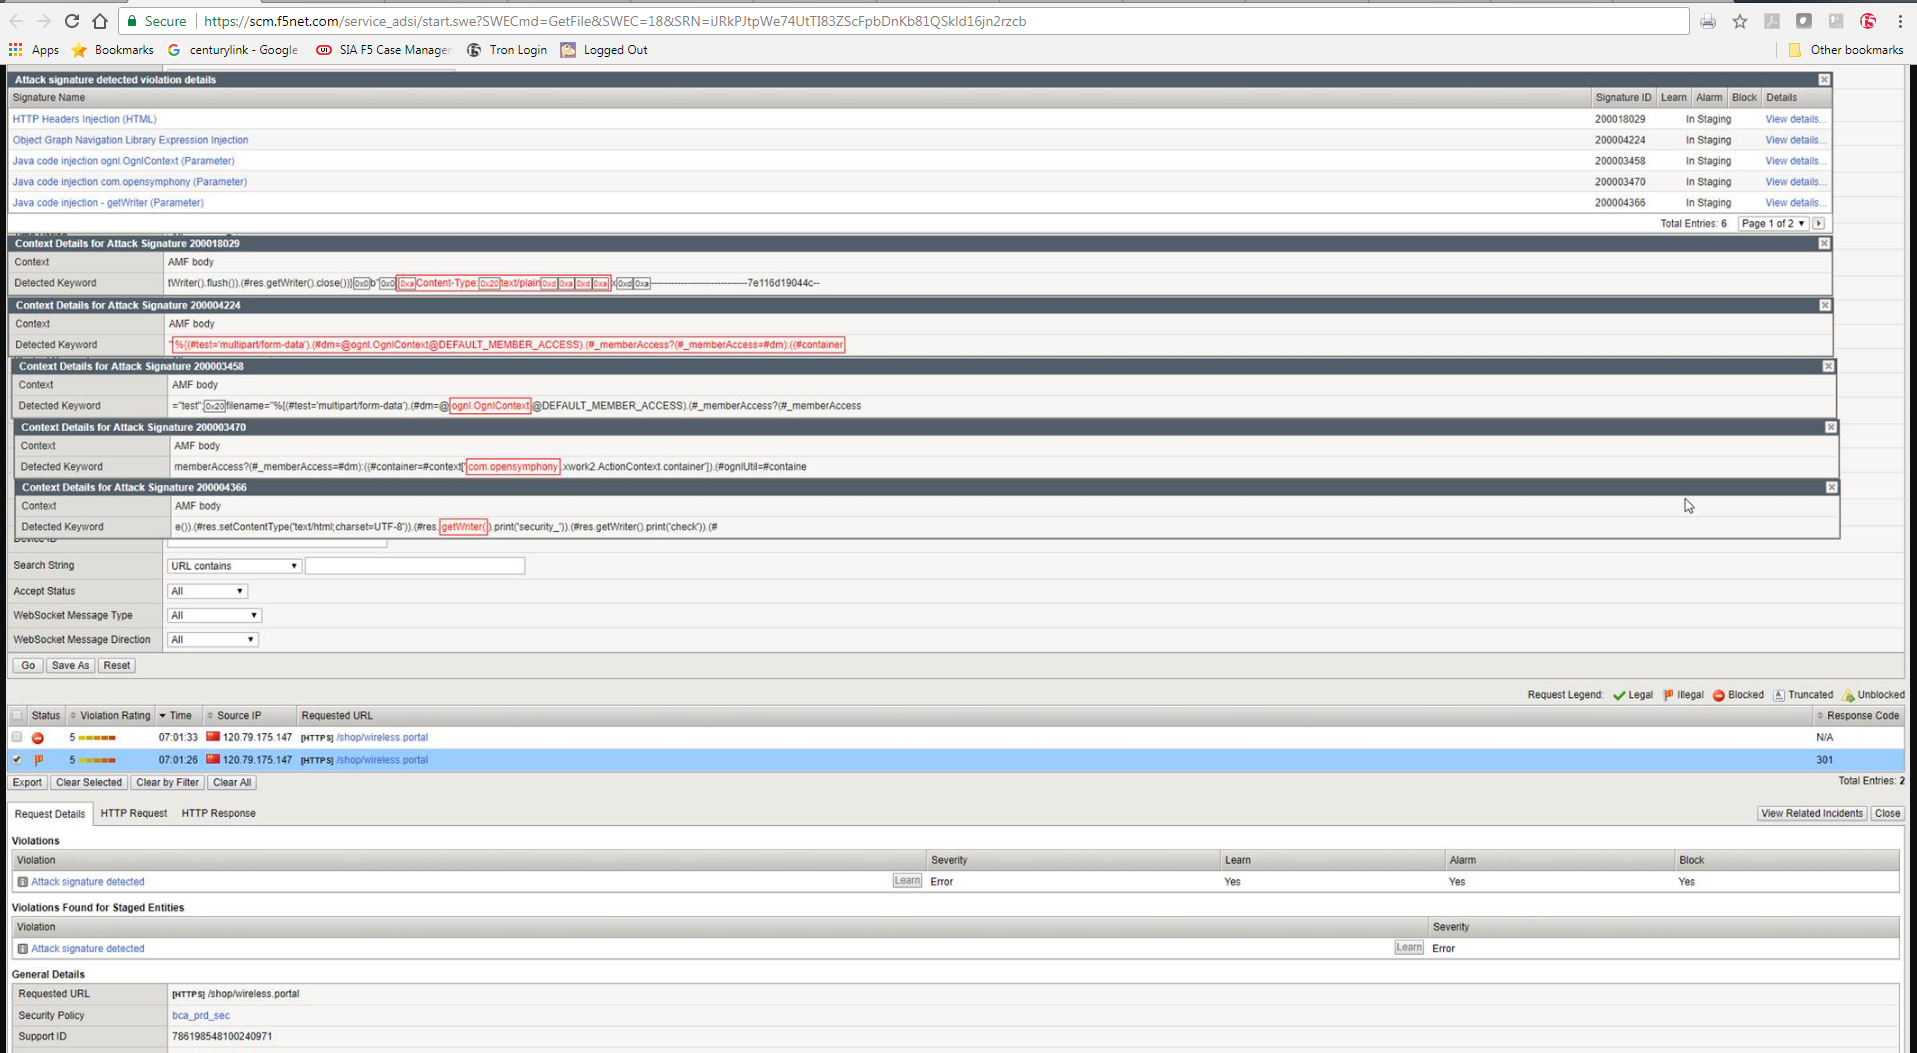The width and height of the screenshot is (1917, 1053).
Task: Open the centurylink - Google bookmark
Action: (233, 50)
